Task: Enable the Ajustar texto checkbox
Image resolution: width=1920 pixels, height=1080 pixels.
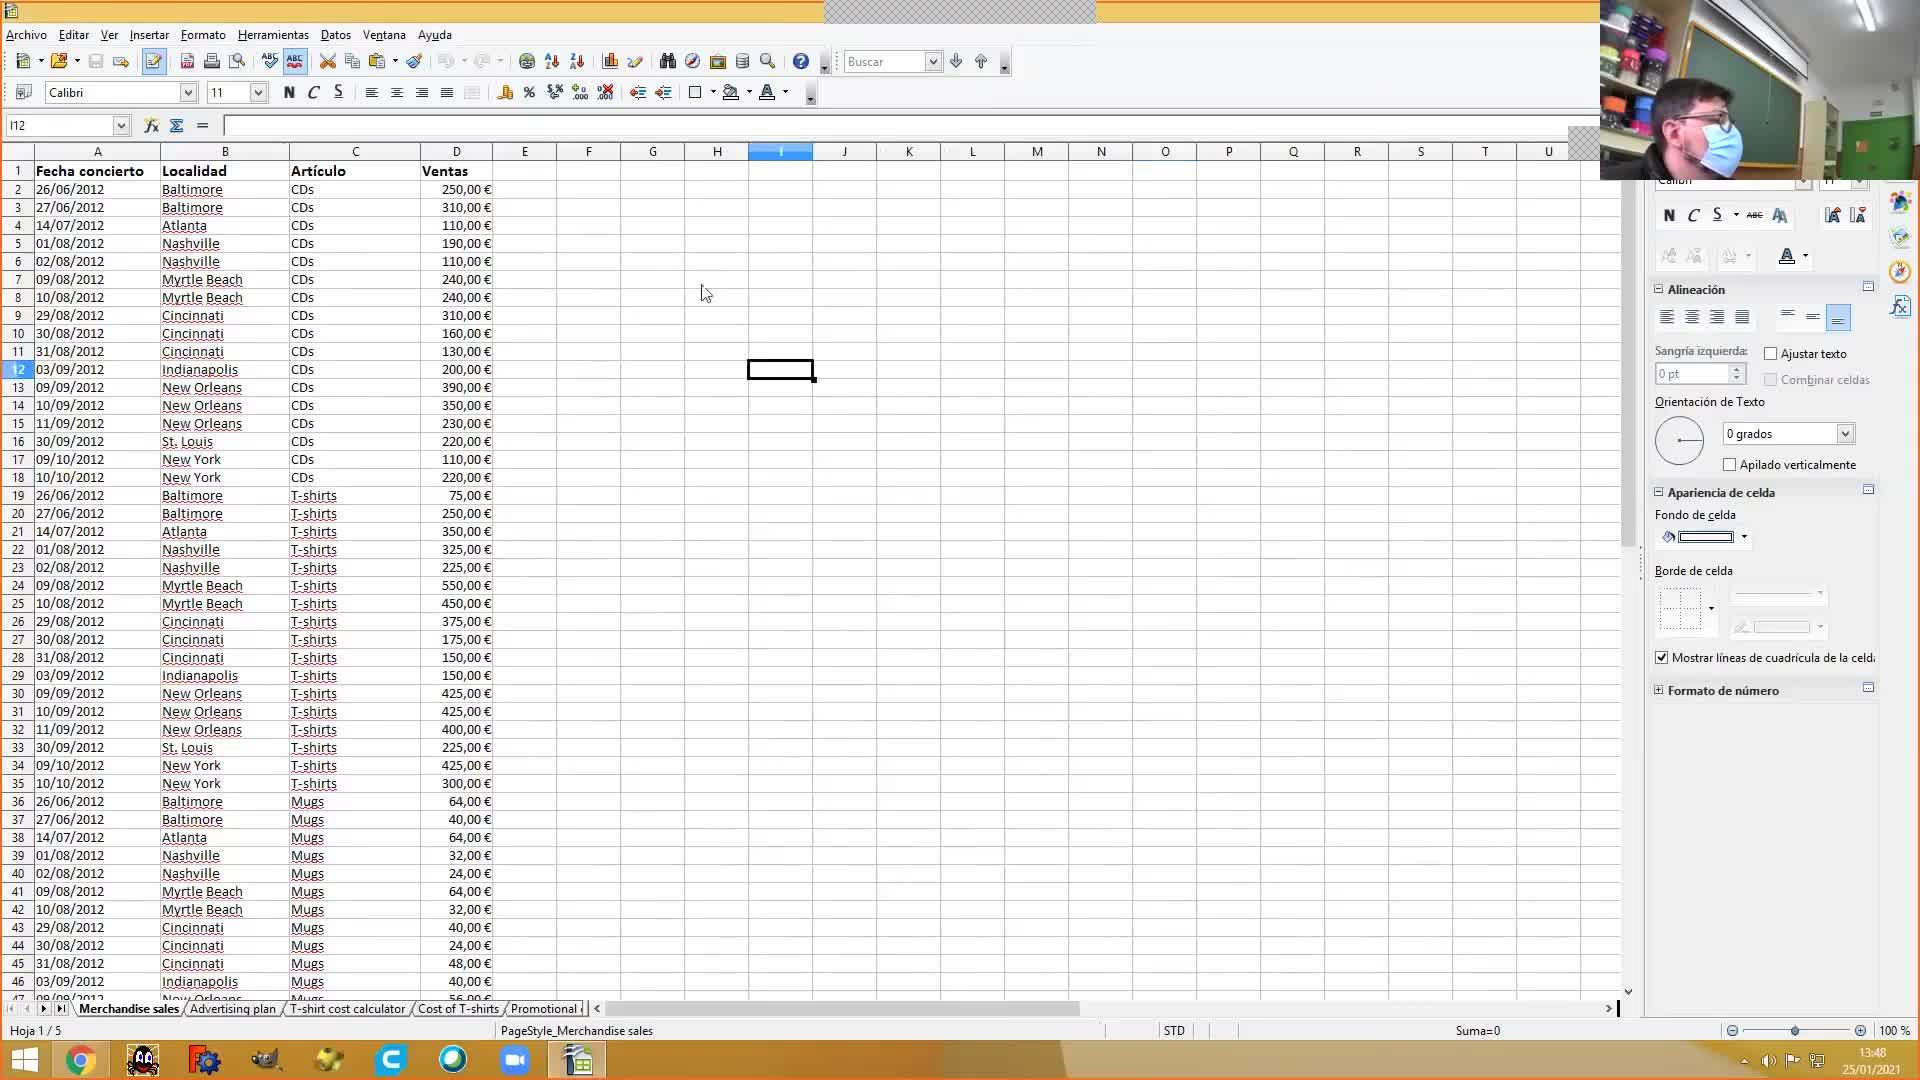Action: (x=1771, y=354)
